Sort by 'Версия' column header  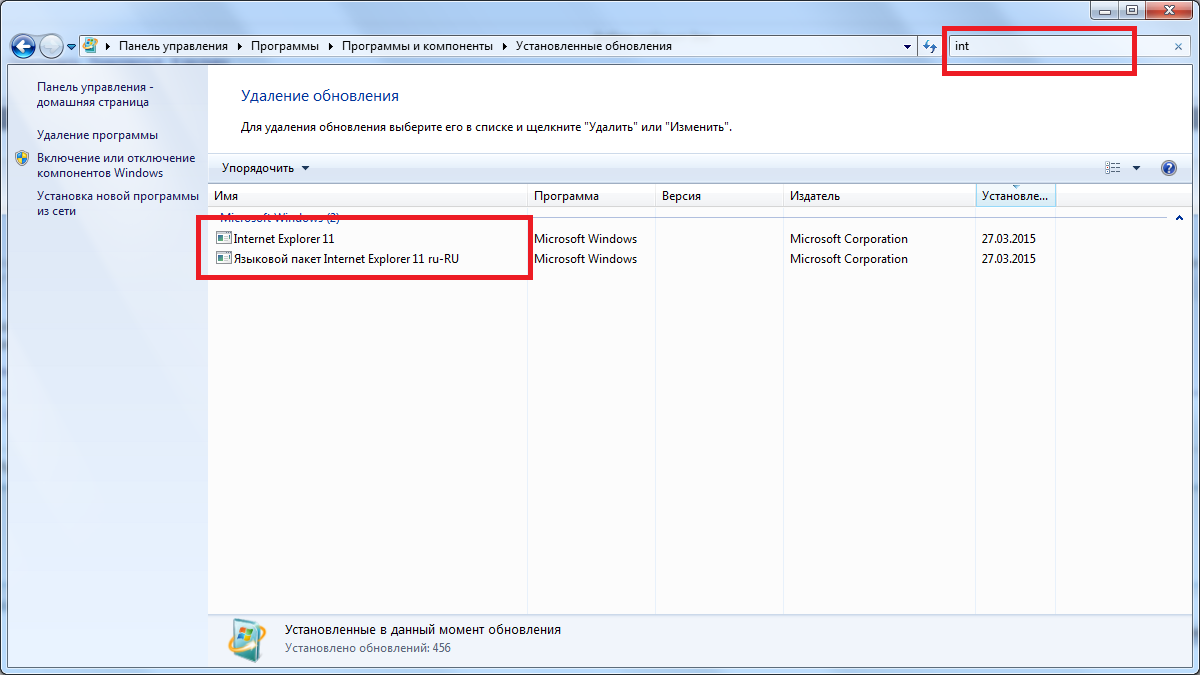pos(719,196)
